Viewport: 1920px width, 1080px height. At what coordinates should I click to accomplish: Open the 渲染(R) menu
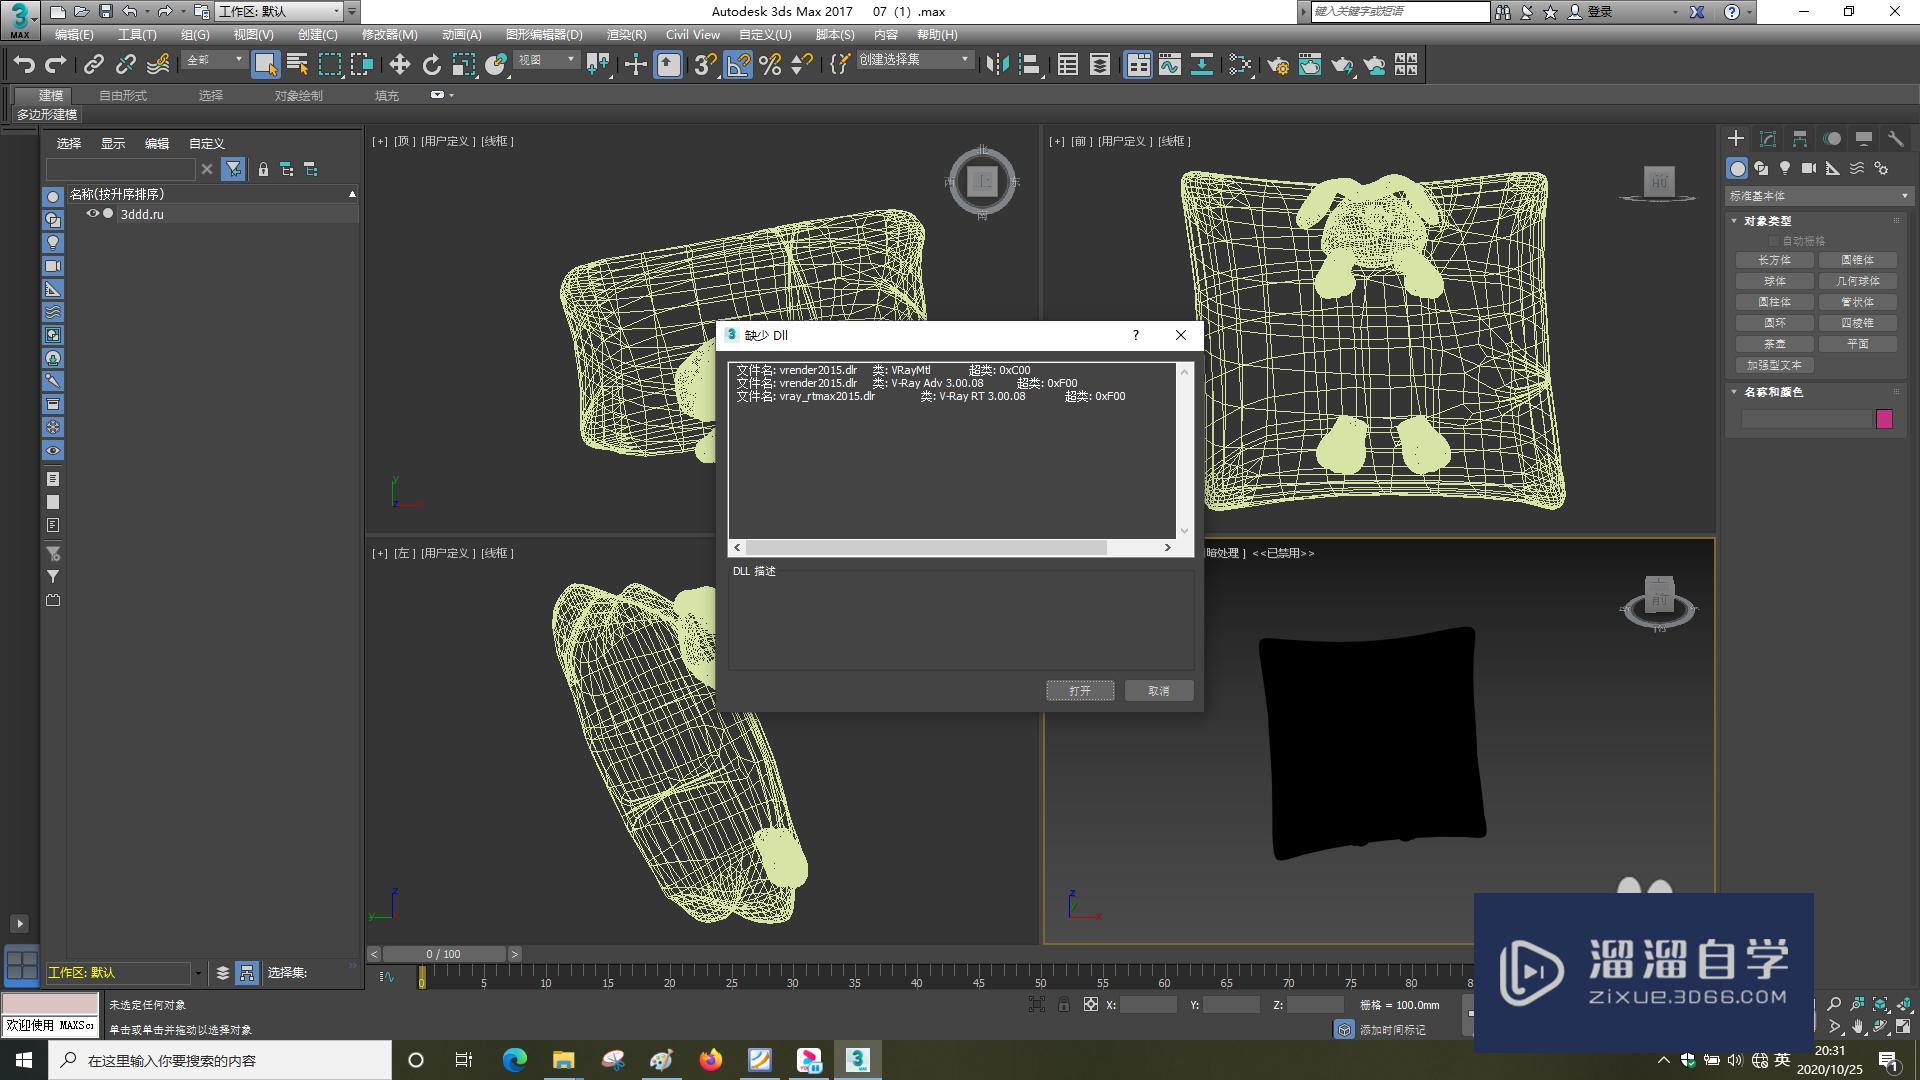[x=626, y=35]
